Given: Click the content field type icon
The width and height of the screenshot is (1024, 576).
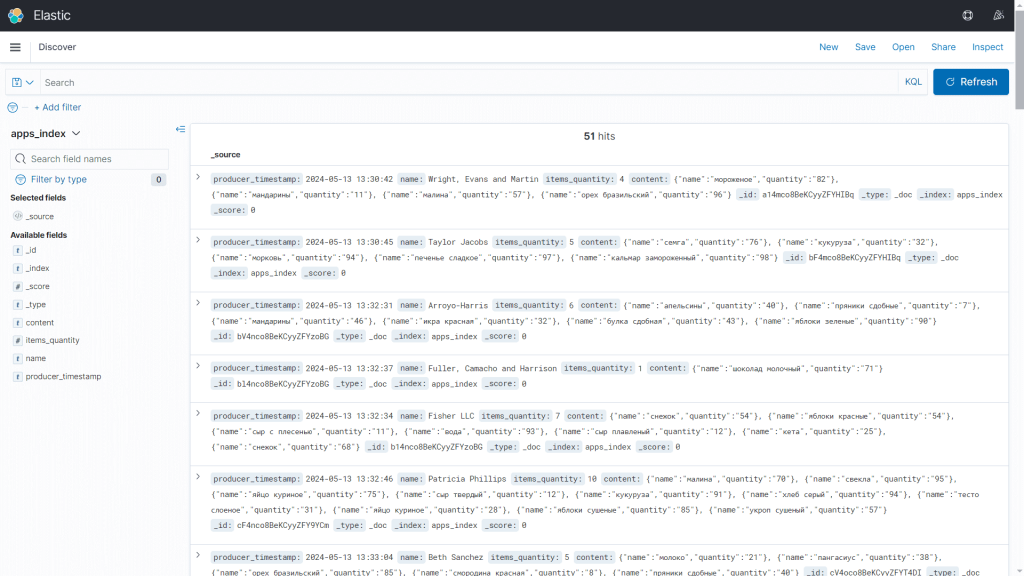Looking at the screenshot, I should pos(18,323).
